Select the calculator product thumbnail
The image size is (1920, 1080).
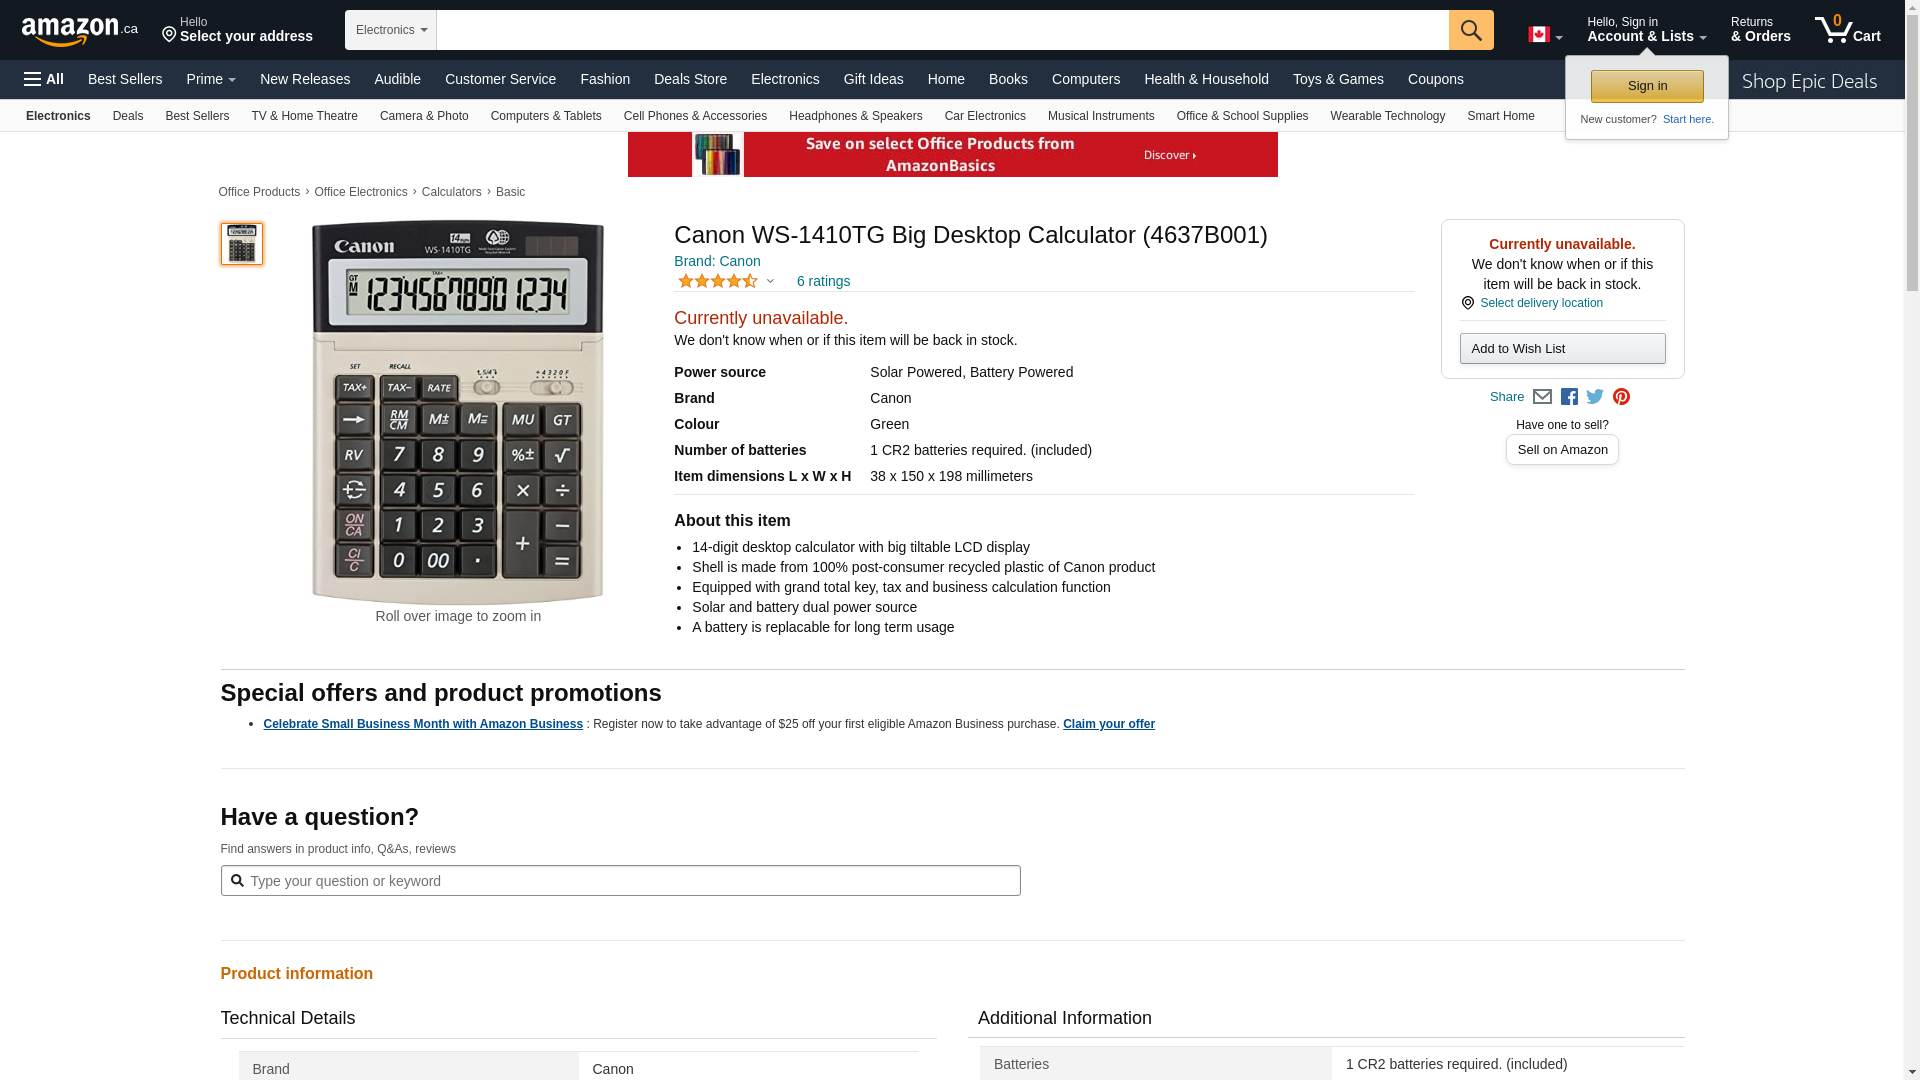(242, 244)
